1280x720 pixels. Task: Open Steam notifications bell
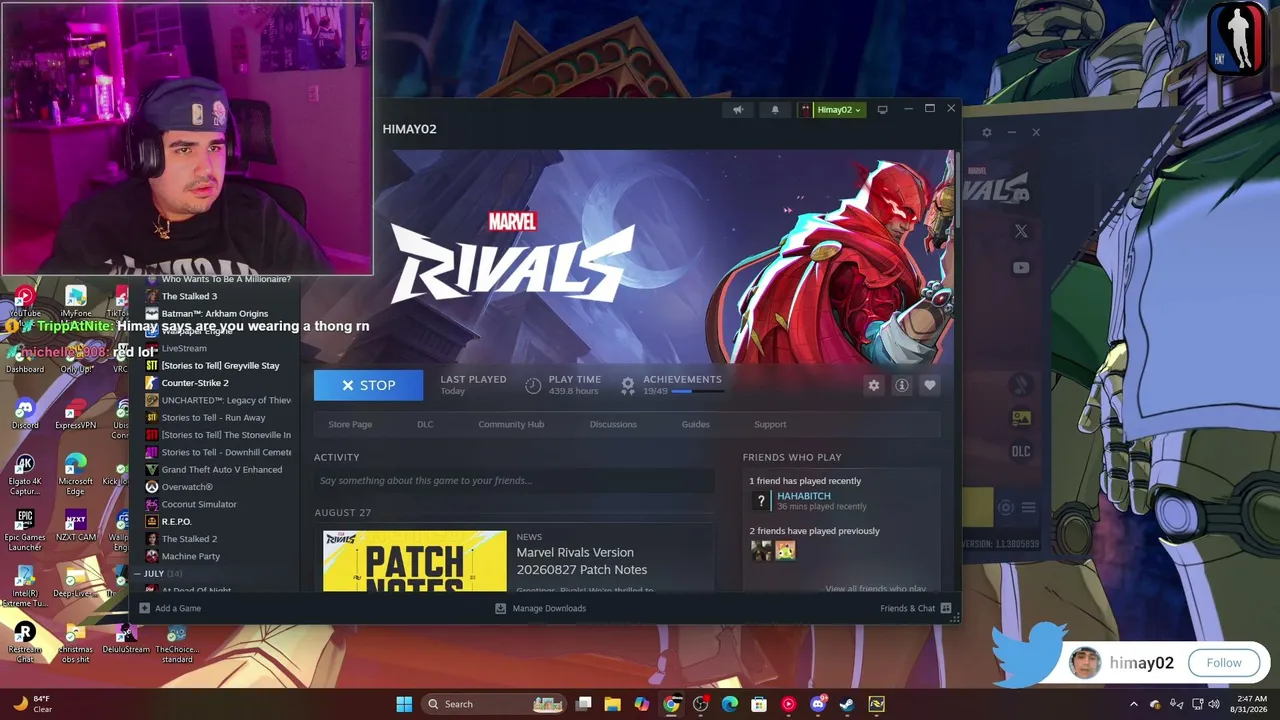[x=775, y=110]
